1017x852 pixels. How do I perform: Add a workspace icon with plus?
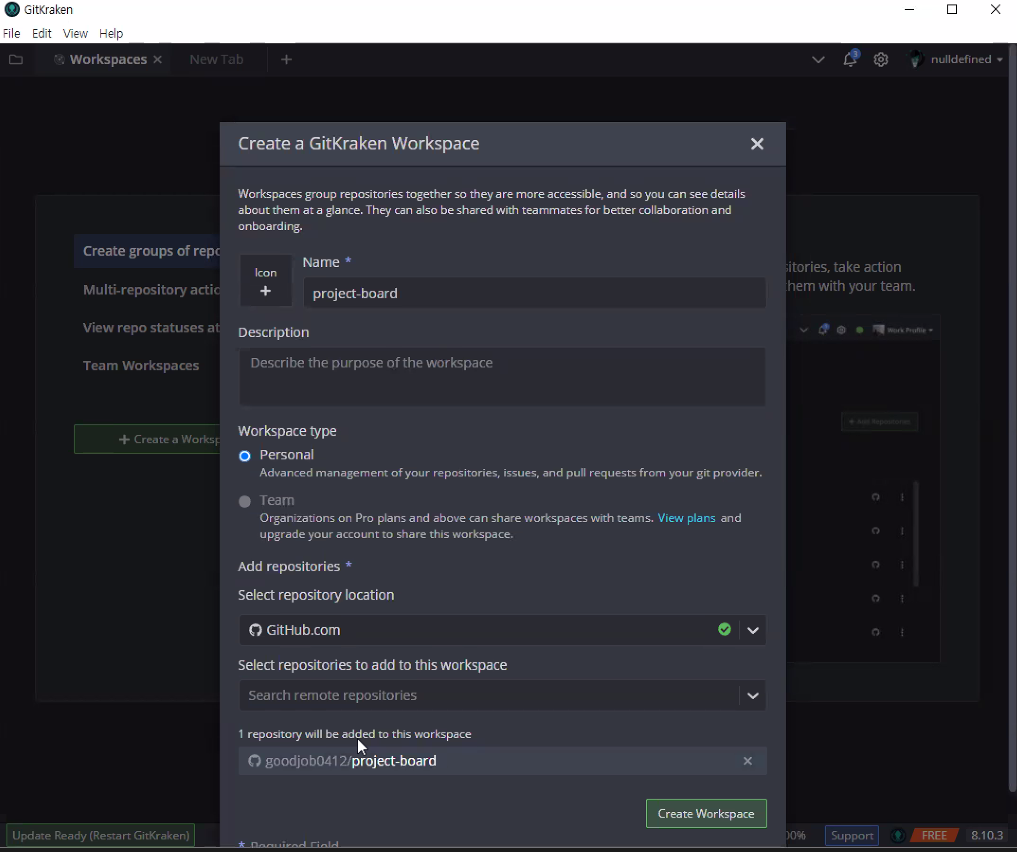tap(265, 280)
